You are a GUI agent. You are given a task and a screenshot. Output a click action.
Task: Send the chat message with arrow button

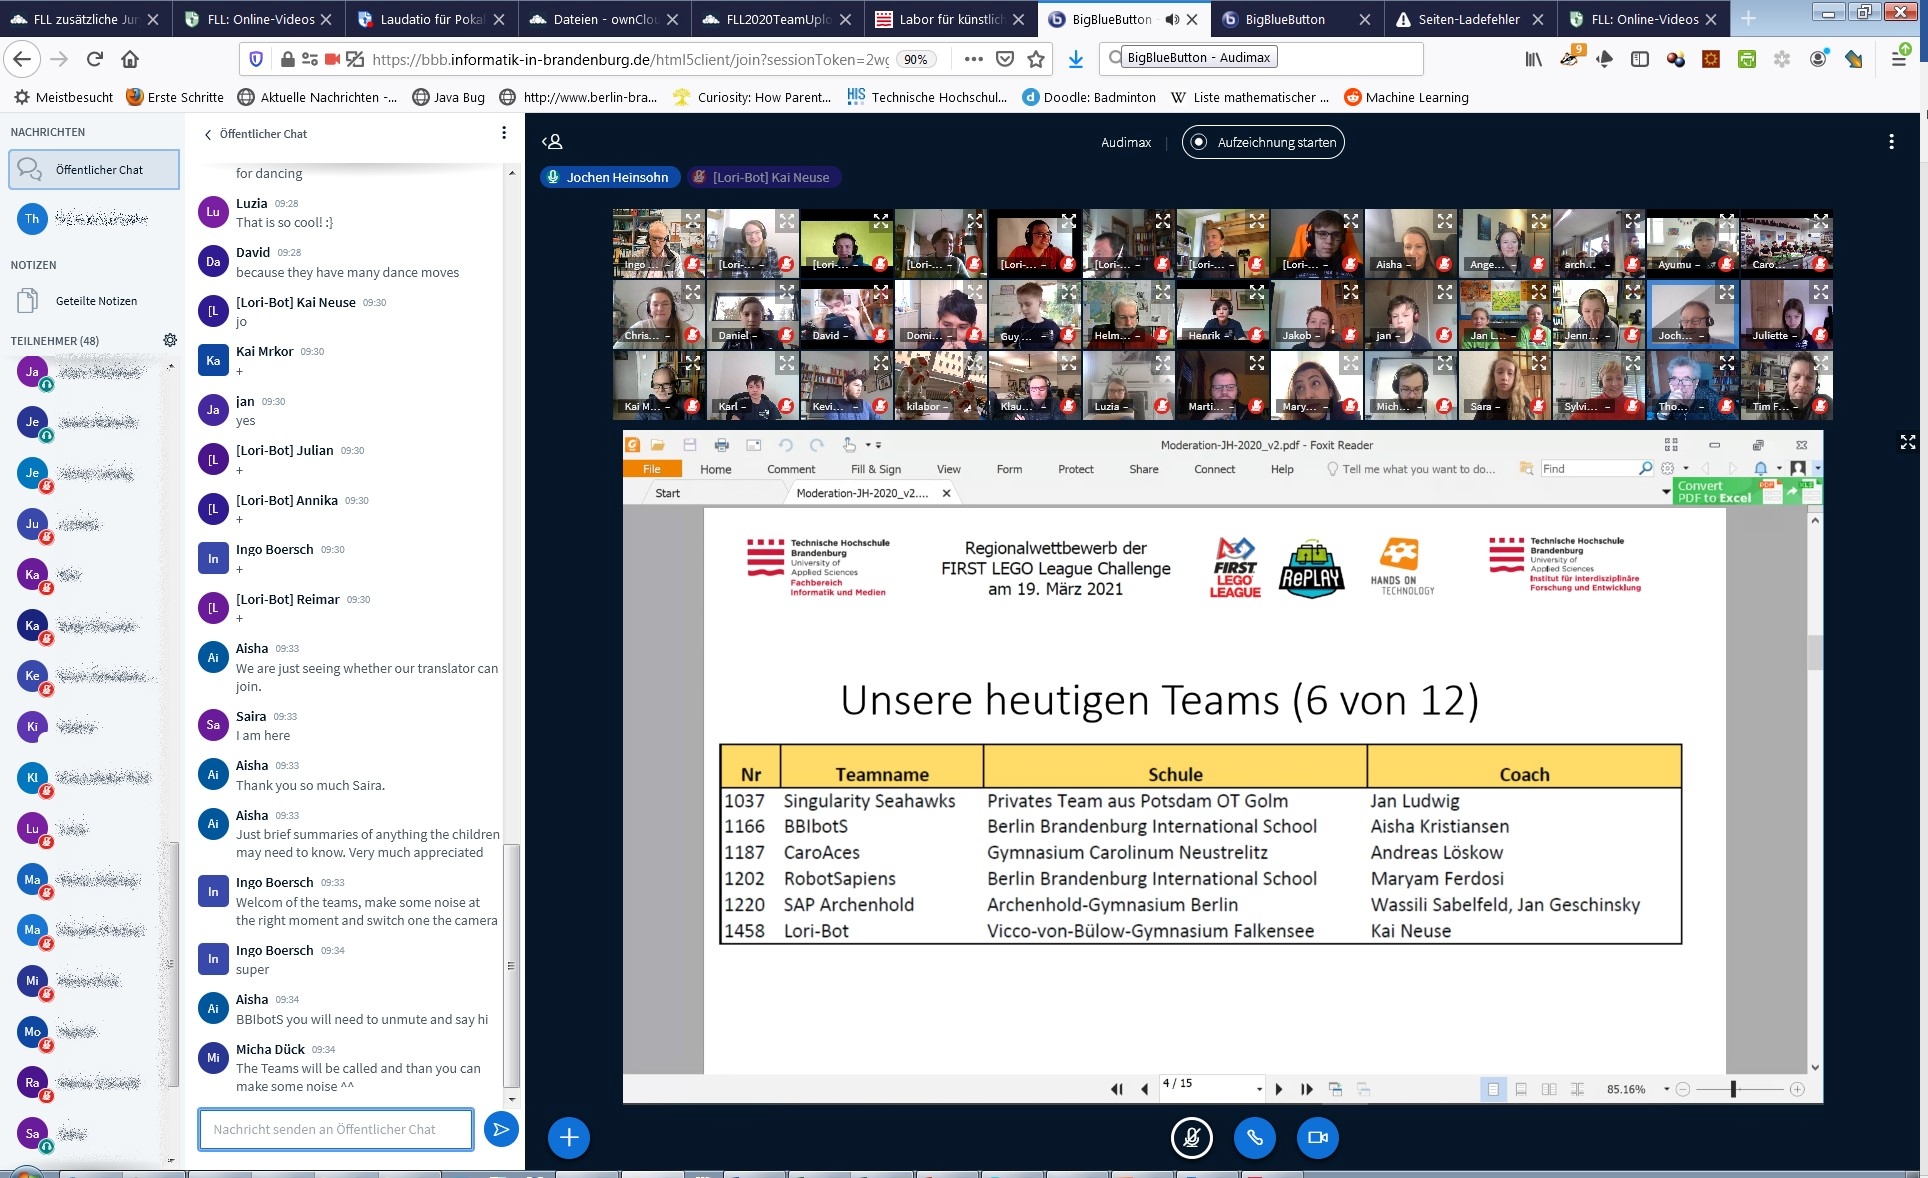[501, 1129]
